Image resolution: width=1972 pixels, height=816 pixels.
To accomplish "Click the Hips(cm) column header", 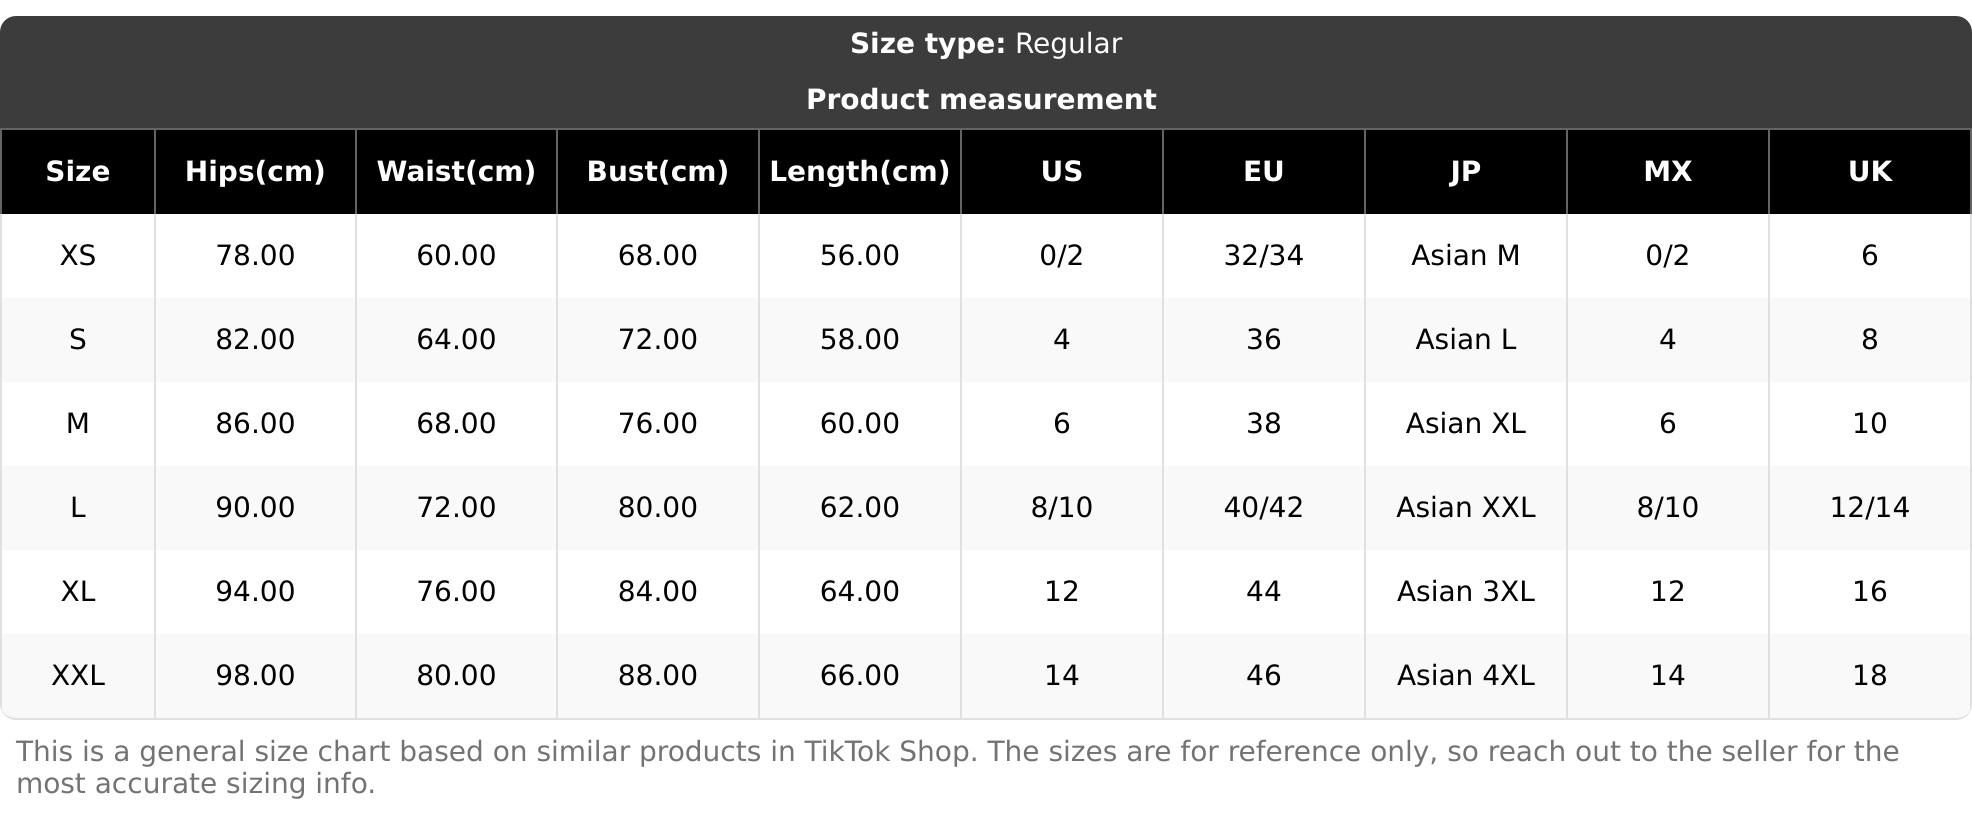I will [255, 172].
